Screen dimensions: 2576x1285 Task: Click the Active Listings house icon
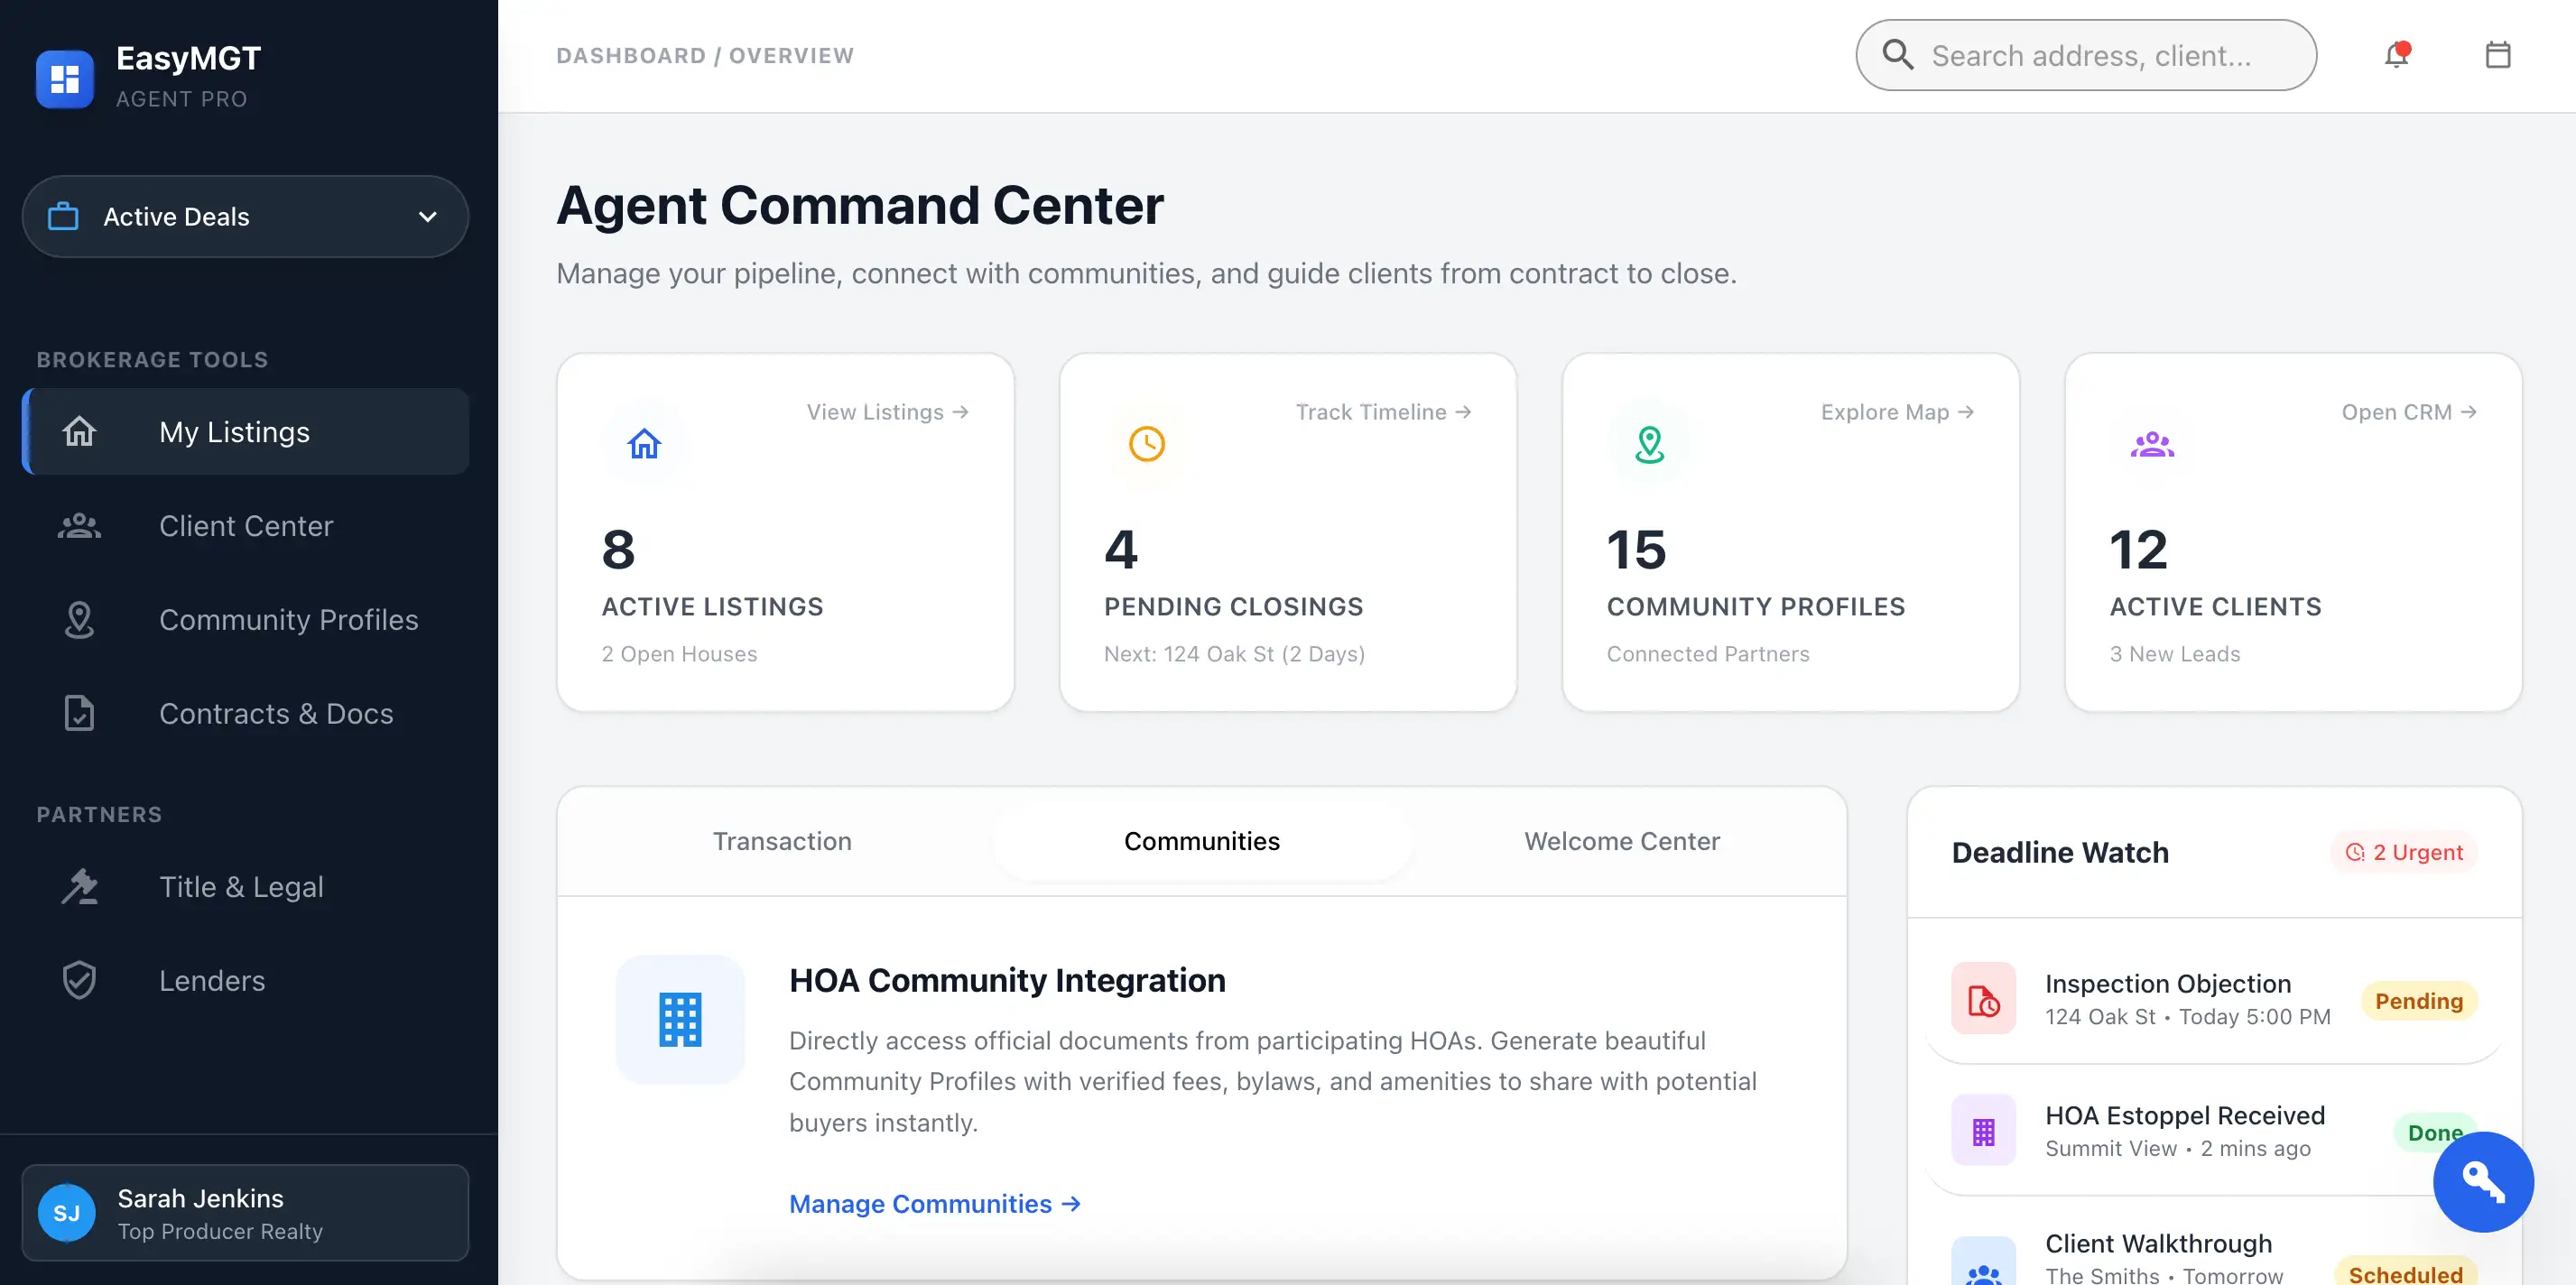click(644, 443)
